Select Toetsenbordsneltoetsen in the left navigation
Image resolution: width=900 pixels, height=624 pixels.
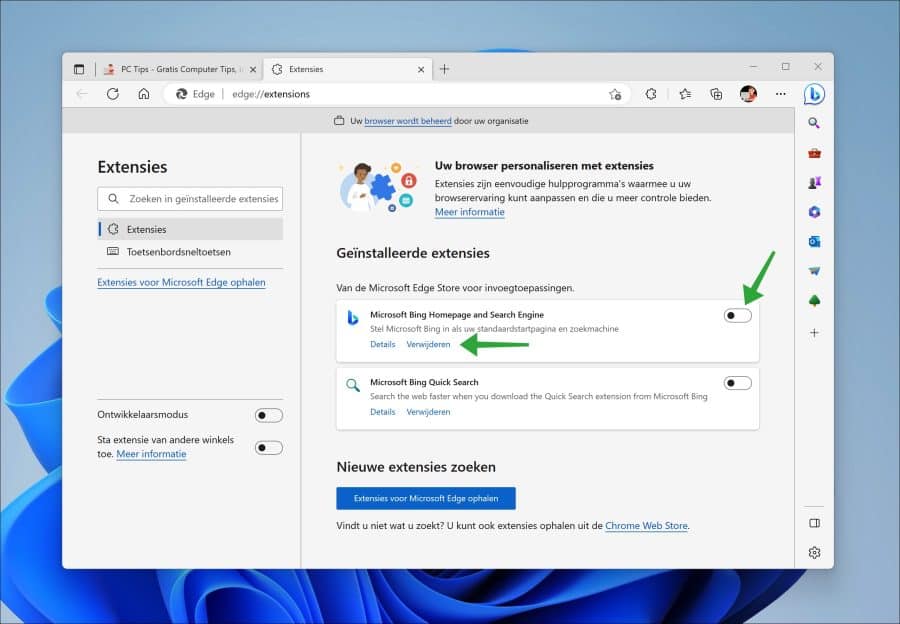191,251
